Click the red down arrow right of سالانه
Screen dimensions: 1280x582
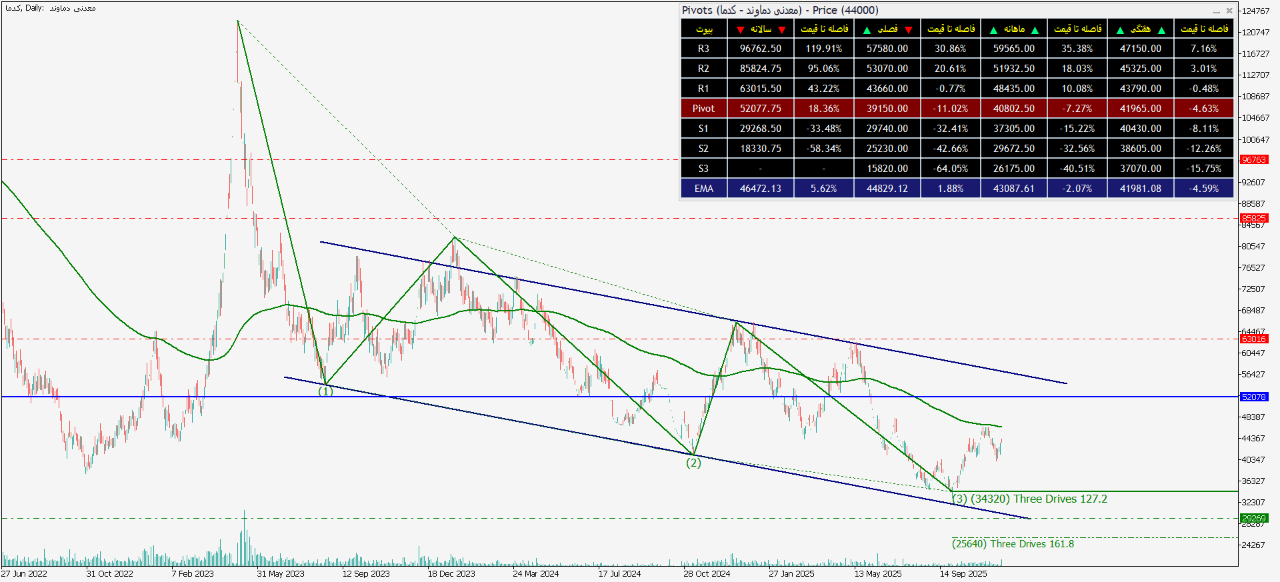tap(781, 29)
